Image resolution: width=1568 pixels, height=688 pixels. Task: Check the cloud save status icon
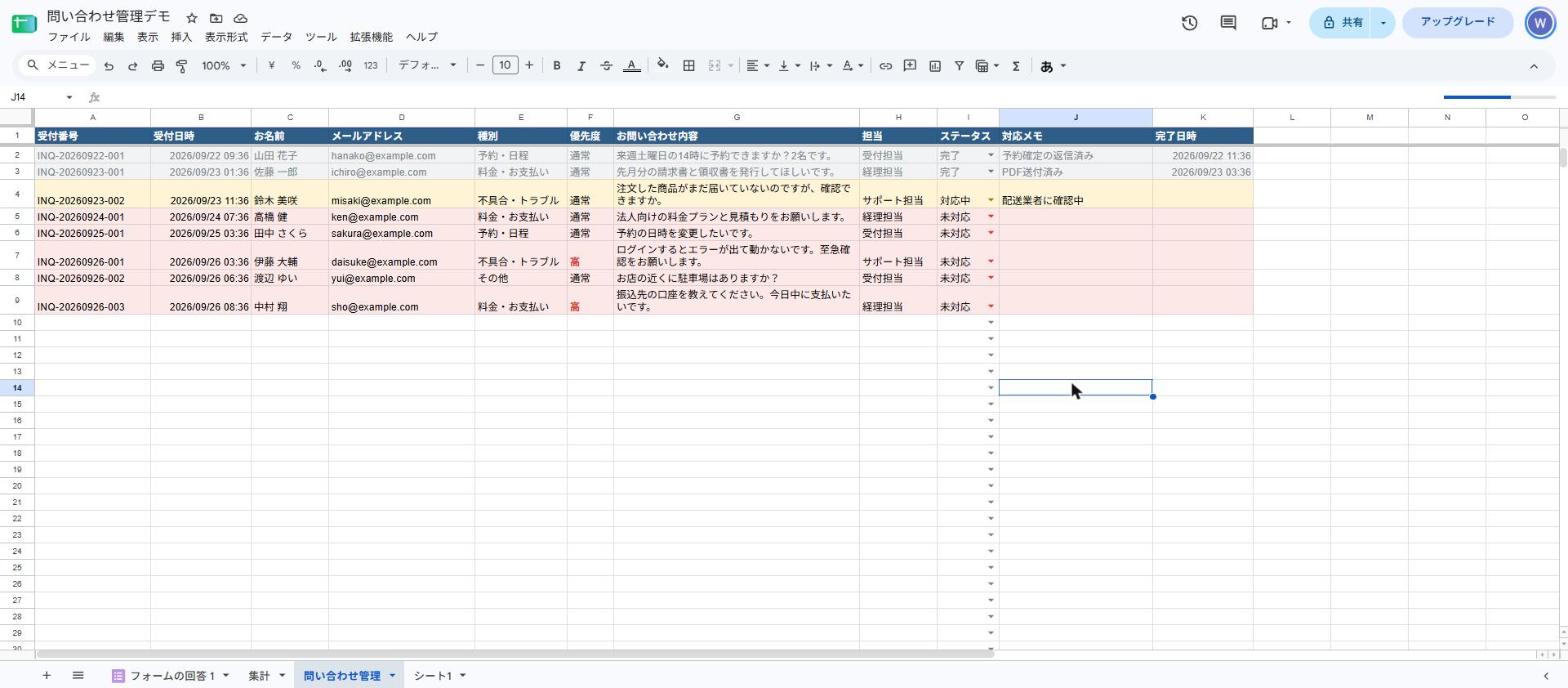tap(240, 18)
